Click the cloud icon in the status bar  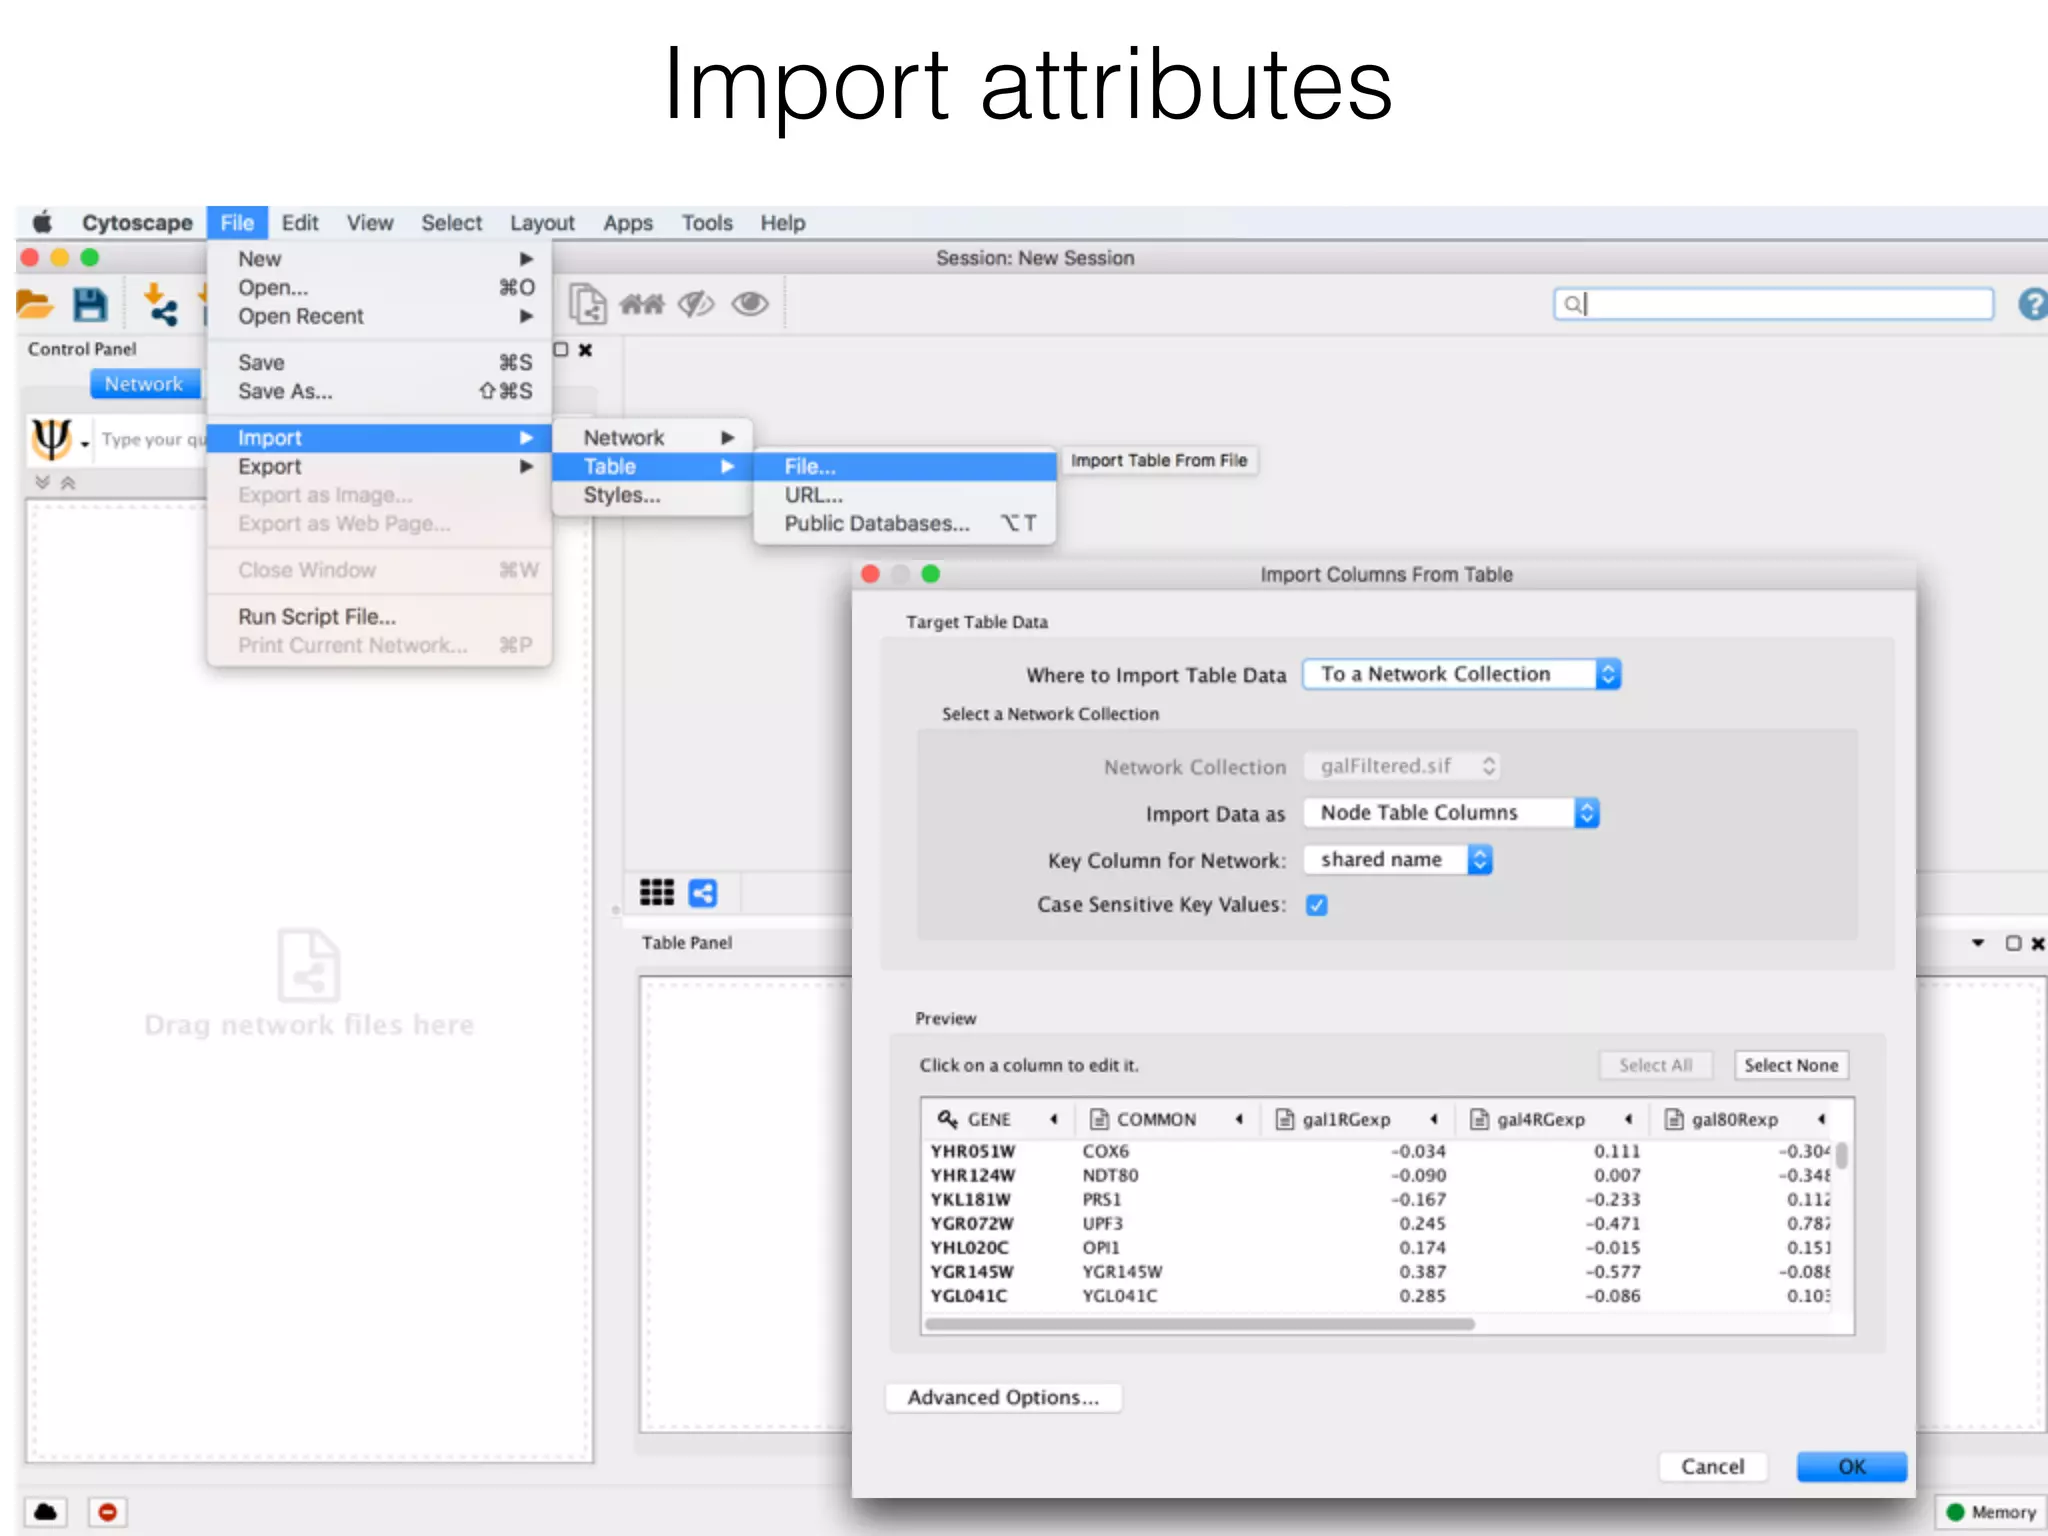pos(46,1511)
